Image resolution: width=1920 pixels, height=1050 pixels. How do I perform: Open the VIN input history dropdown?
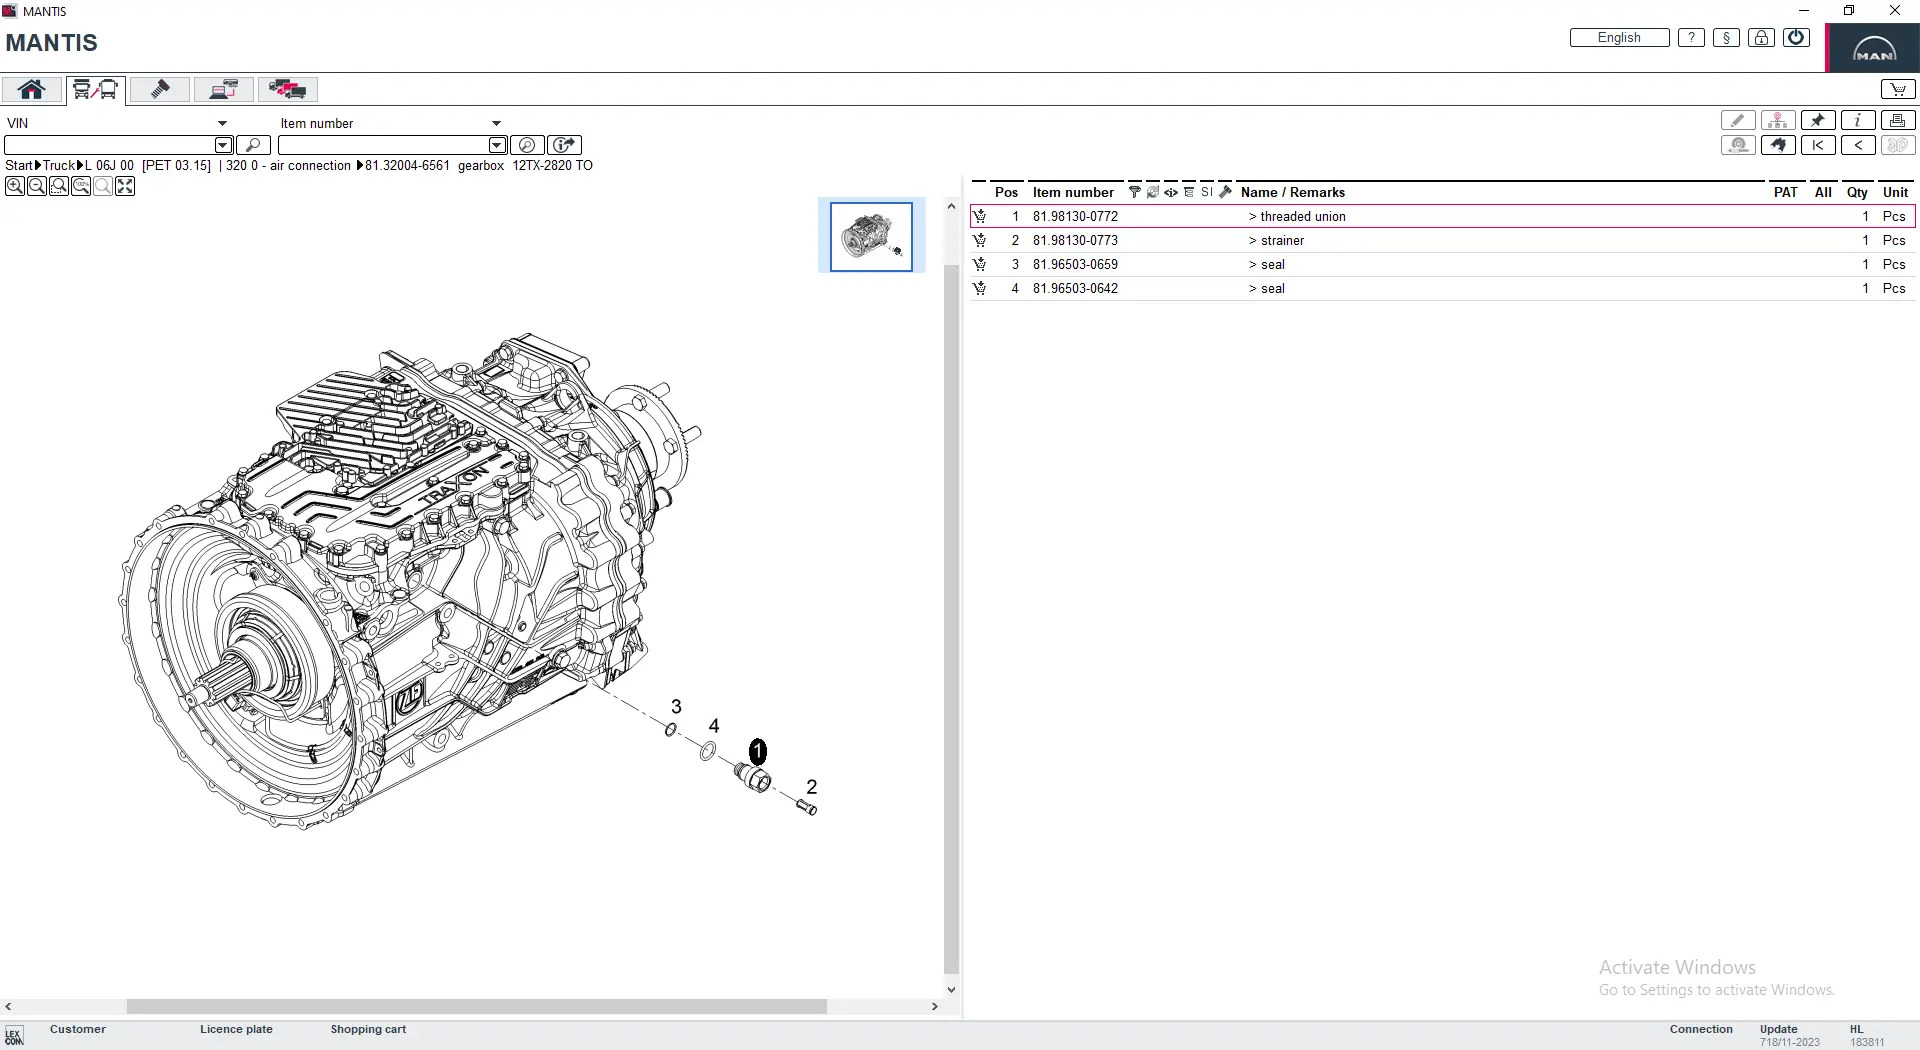click(x=224, y=145)
